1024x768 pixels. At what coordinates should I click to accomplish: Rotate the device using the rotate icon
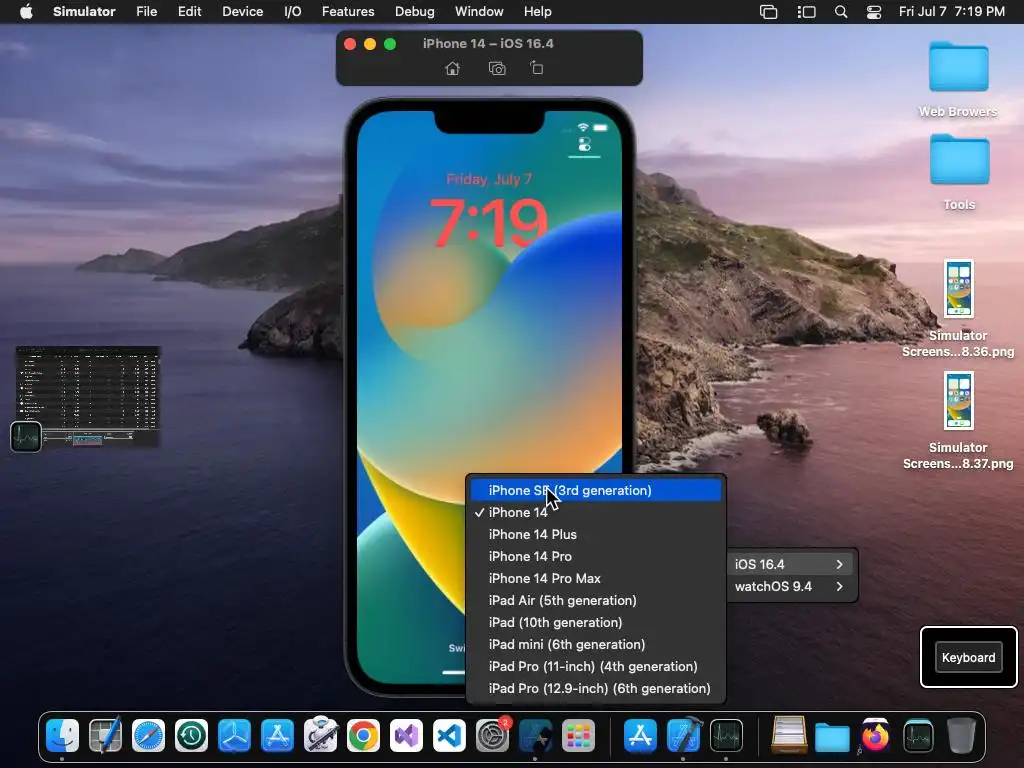(x=537, y=68)
